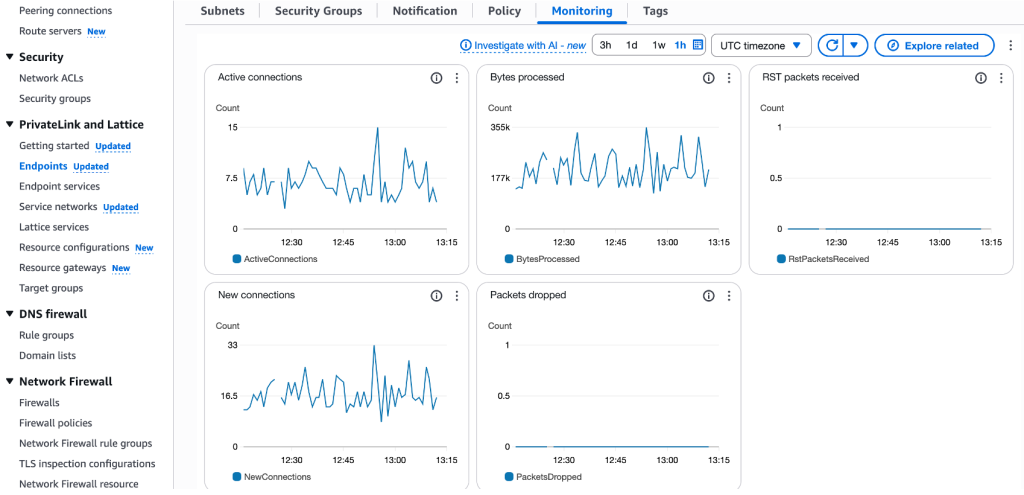Open Bytes processed widget options menu
This screenshot has width=1024, height=495.
pyautogui.click(x=728, y=78)
